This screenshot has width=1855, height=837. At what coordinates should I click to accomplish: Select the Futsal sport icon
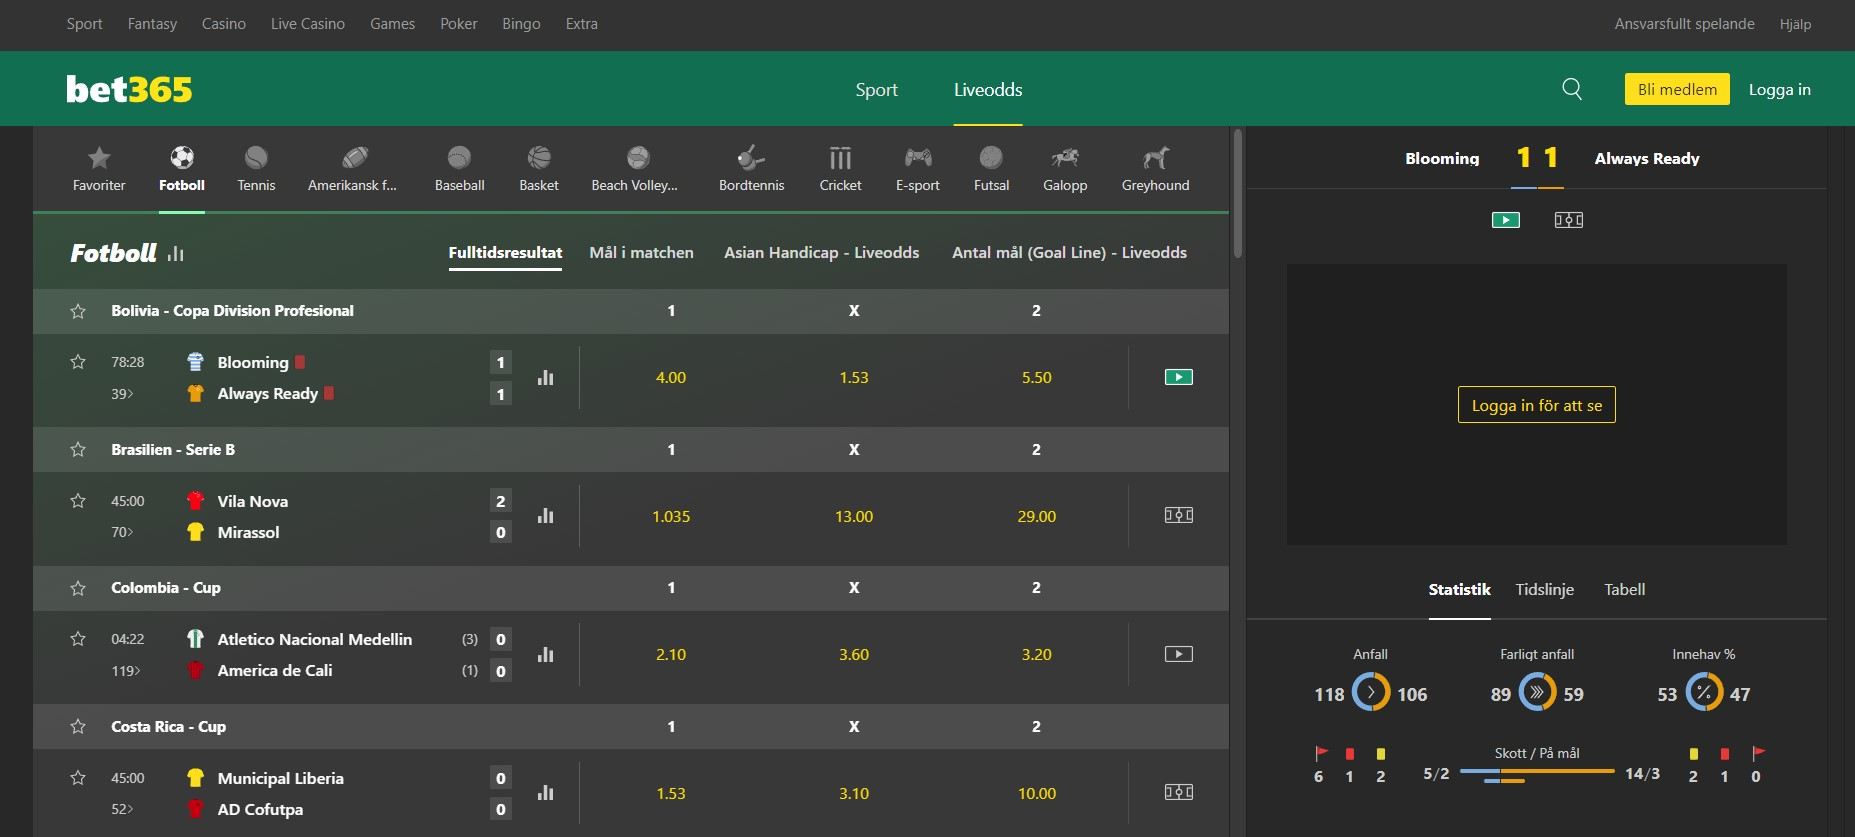[x=991, y=157]
